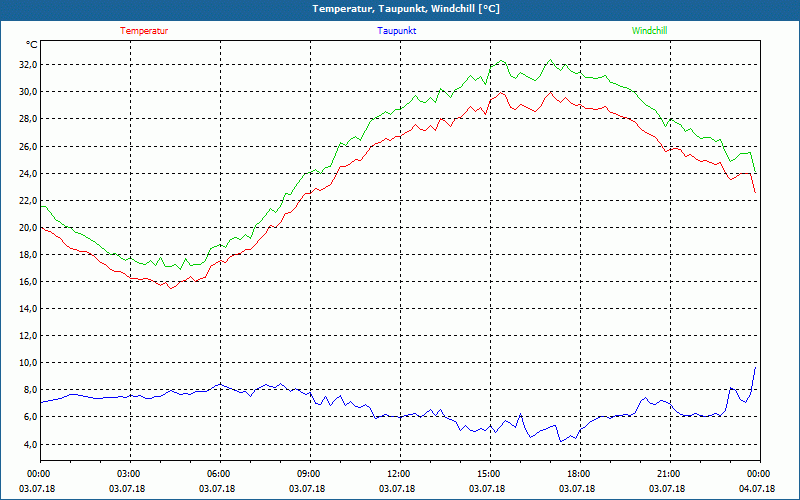Select the 21:00 time label
The height and width of the screenshot is (500, 800).
point(668,474)
